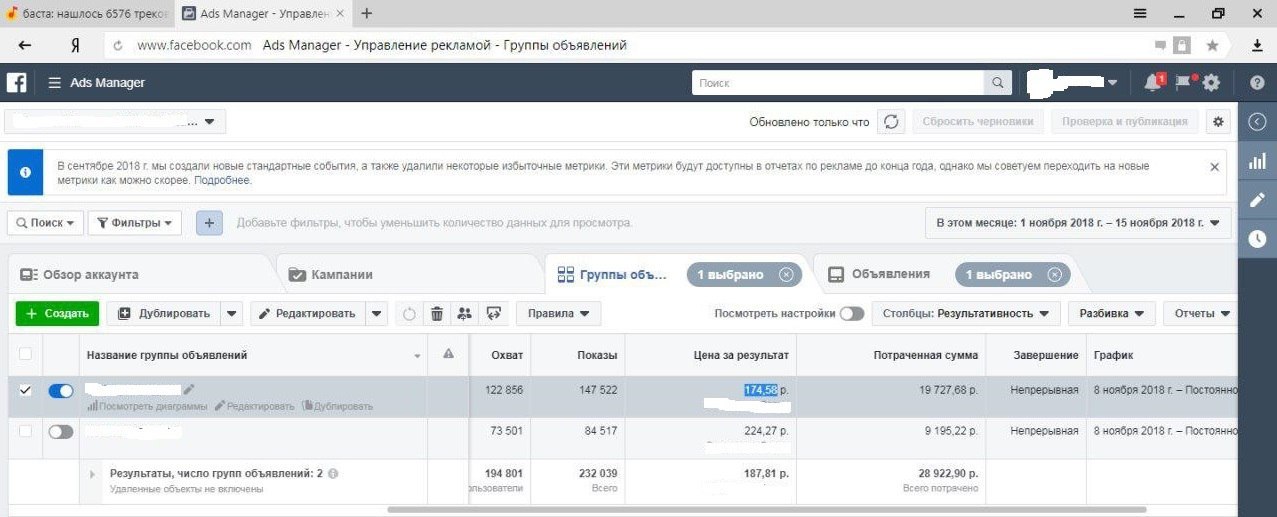This screenshot has width=1277, height=517.
Task: Open the Поиск dropdown in filter bar
Action: pos(45,223)
